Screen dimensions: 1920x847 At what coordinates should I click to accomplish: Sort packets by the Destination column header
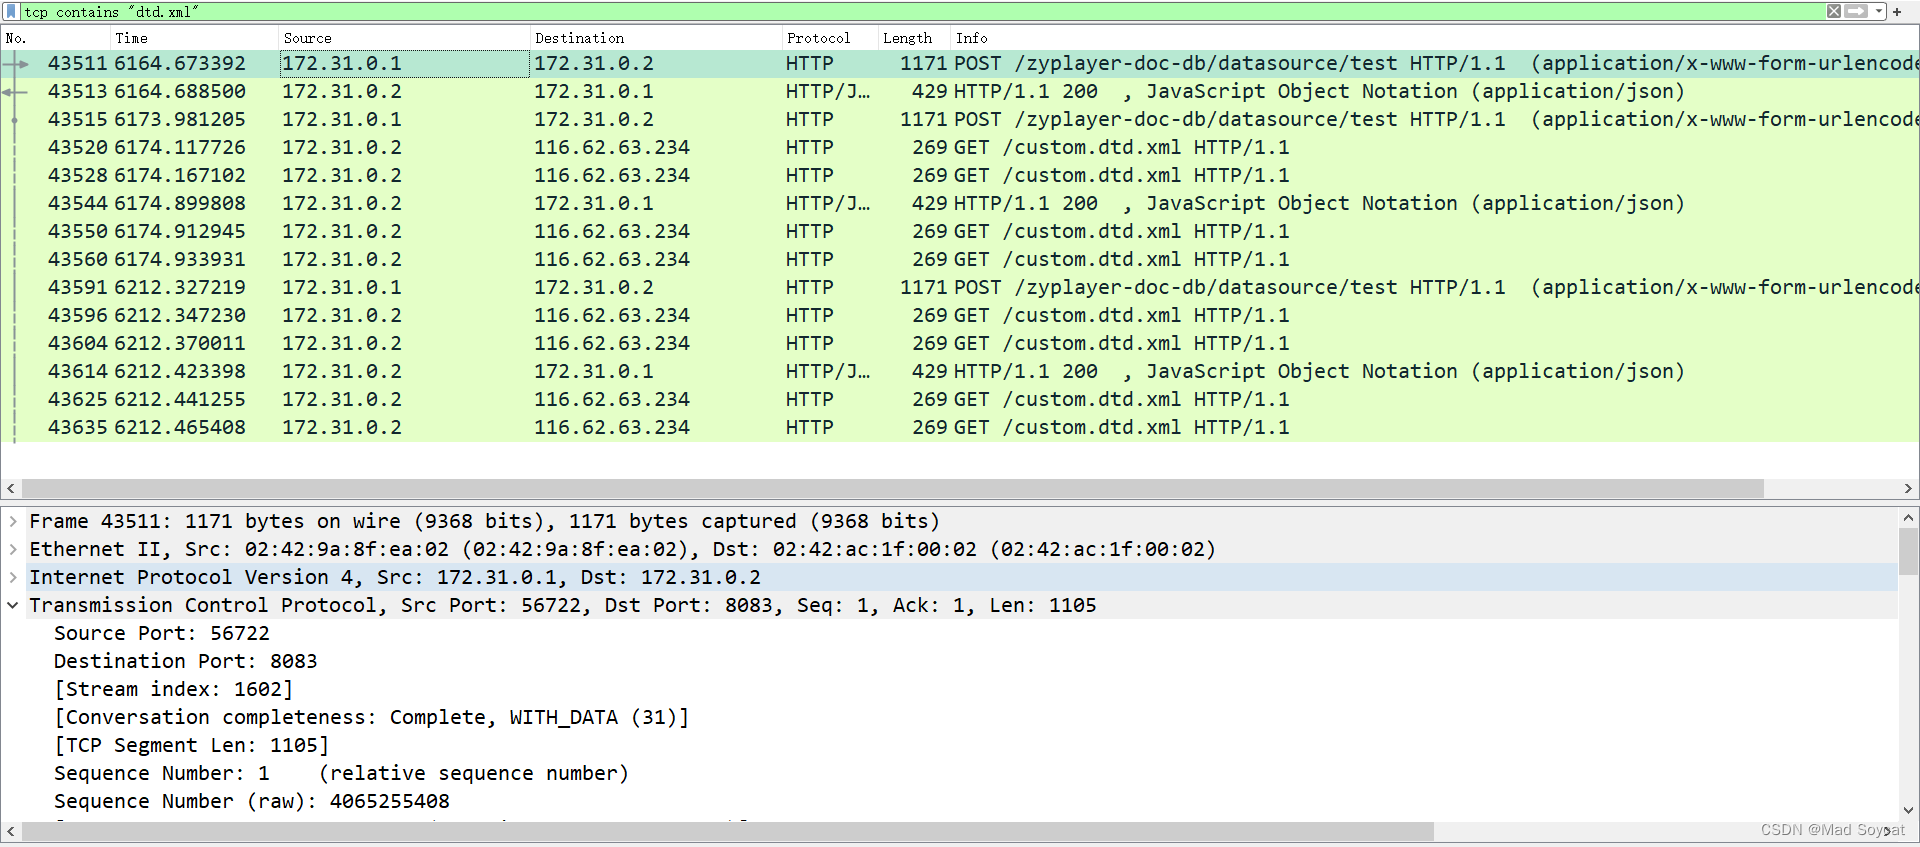pyautogui.click(x=656, y=38)
